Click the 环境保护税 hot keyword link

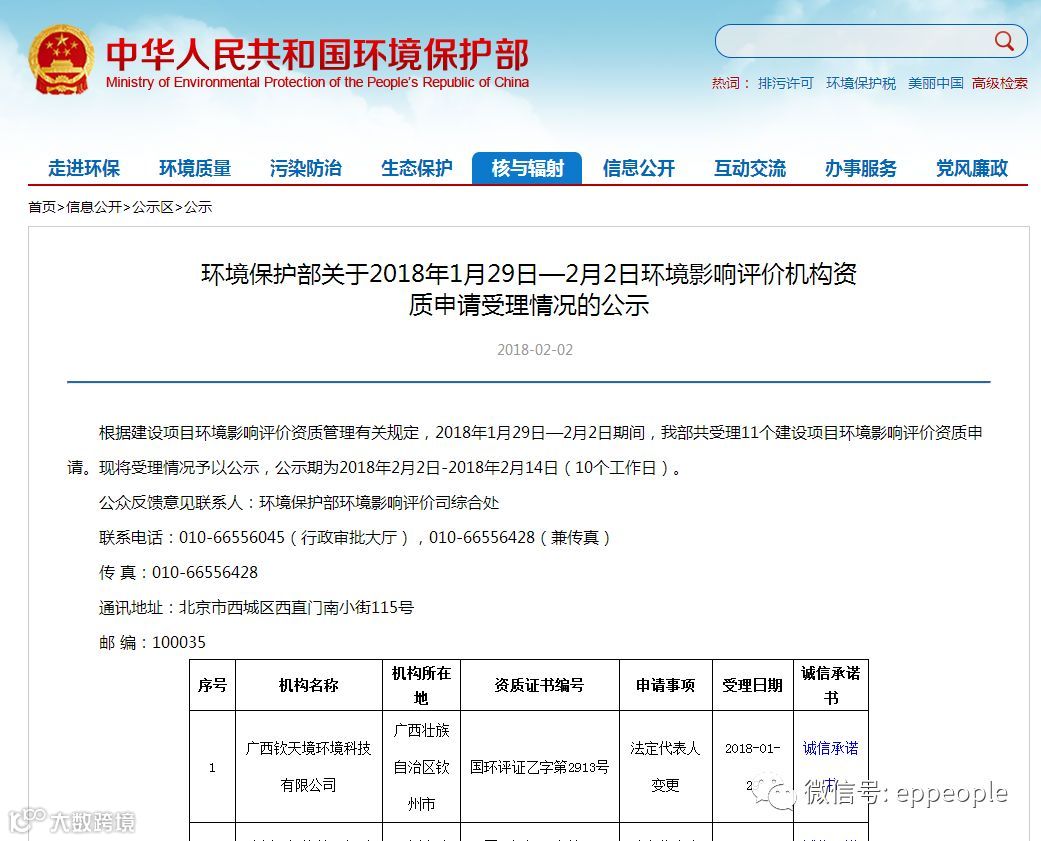point(860,83)
